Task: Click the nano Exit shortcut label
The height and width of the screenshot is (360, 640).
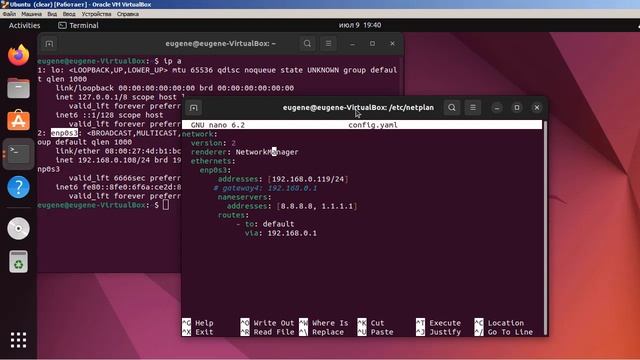Action: (204, 332)
